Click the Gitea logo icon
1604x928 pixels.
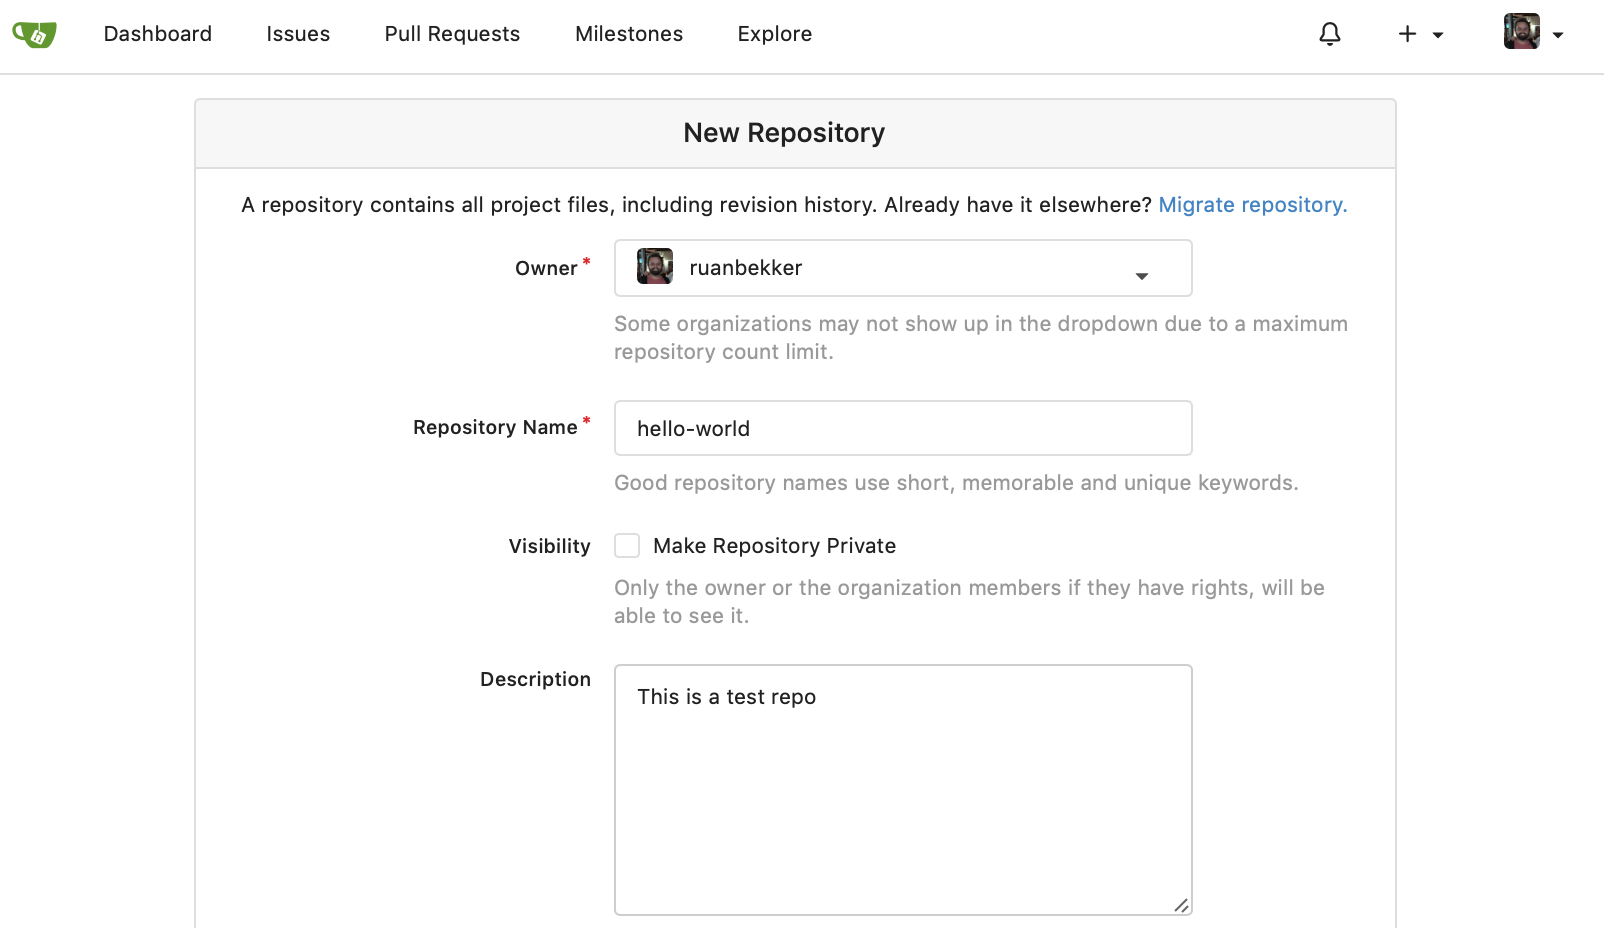[34, 34]
